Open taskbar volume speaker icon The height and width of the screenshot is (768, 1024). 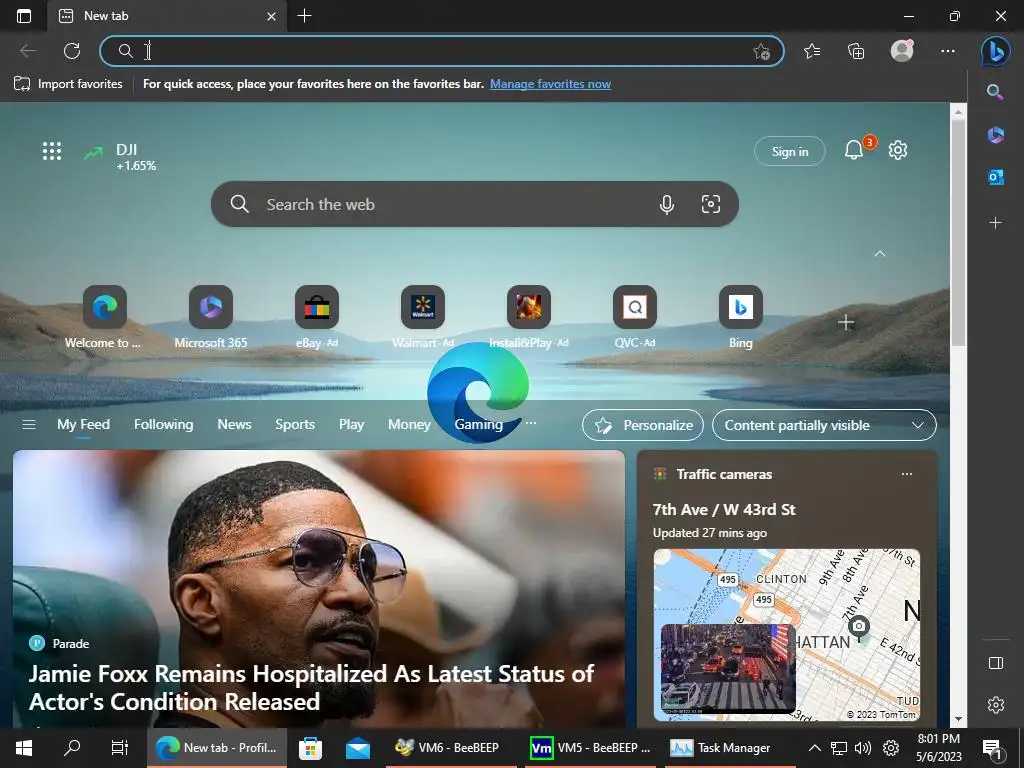863,748
